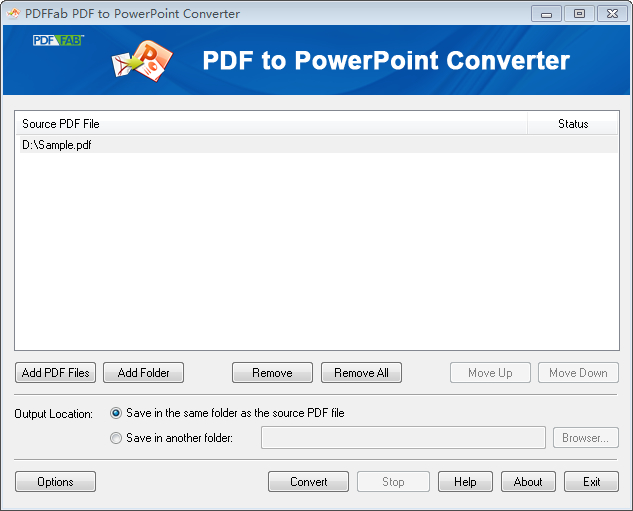Click the output folder path field

point(403,438)
